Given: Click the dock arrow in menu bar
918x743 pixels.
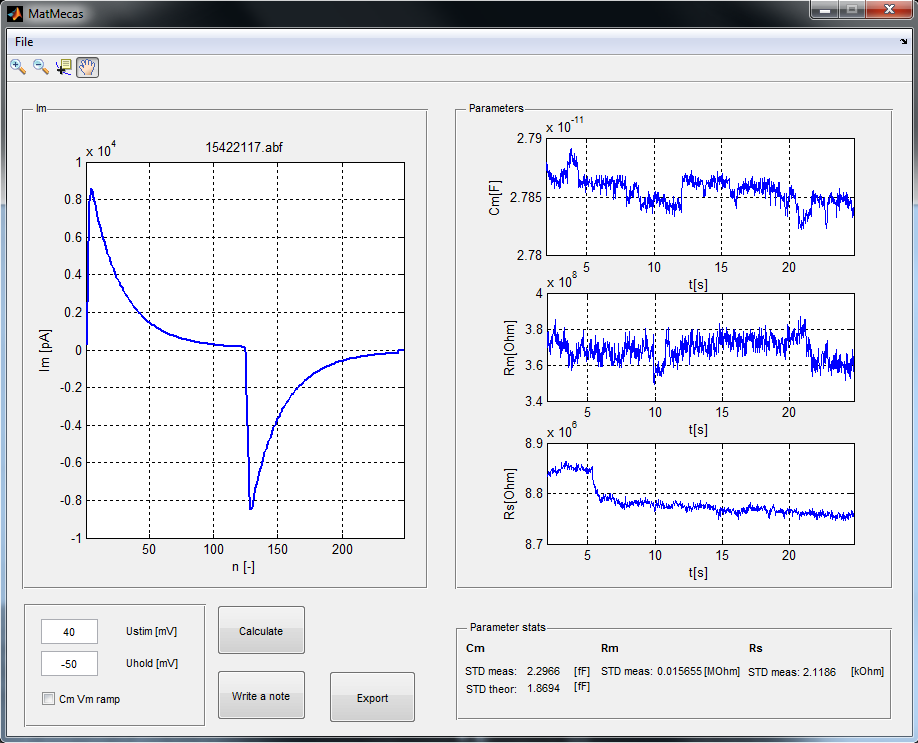Looking at the screenshot, I should (903, 42).
